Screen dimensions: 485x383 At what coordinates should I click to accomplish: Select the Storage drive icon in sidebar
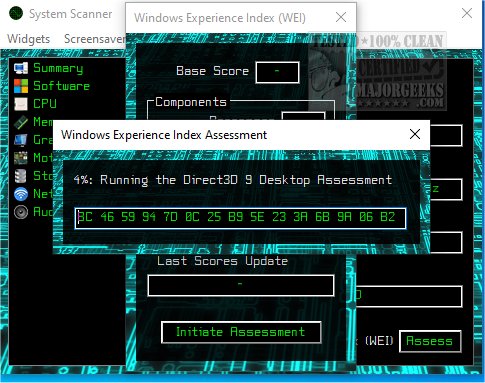click(x=21, y=176)
